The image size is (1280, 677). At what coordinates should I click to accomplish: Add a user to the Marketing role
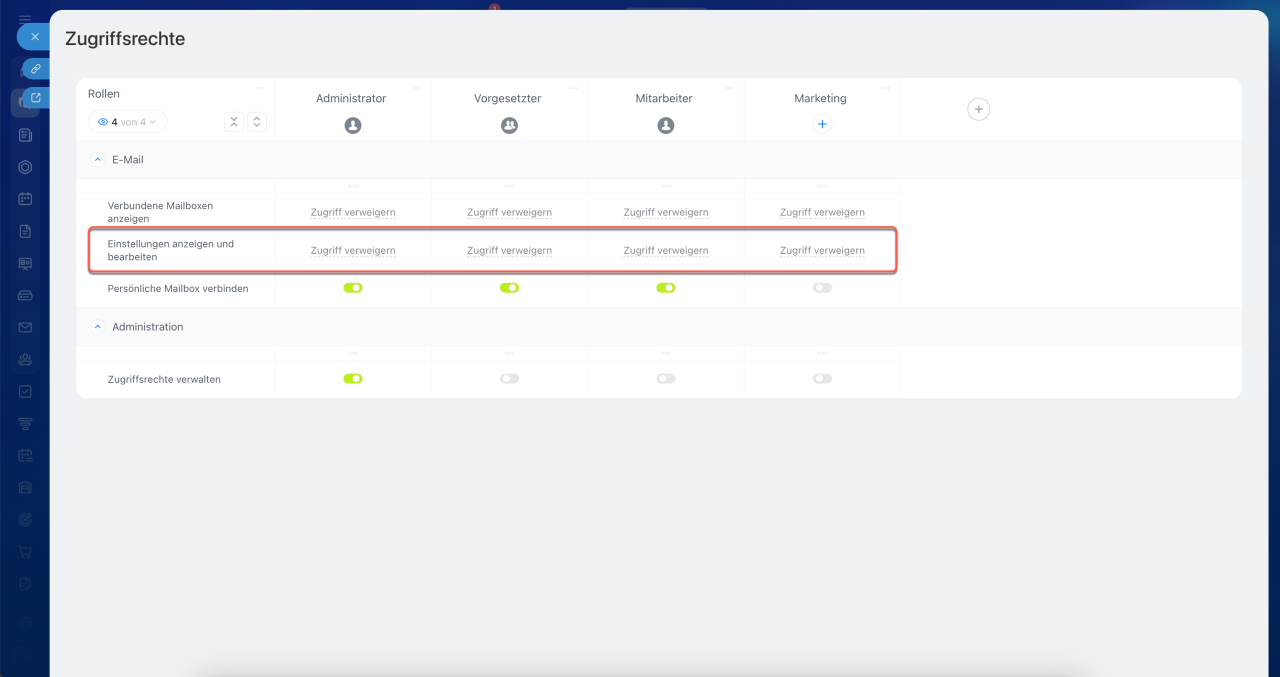pyautogui.click(x=822, y=125)
